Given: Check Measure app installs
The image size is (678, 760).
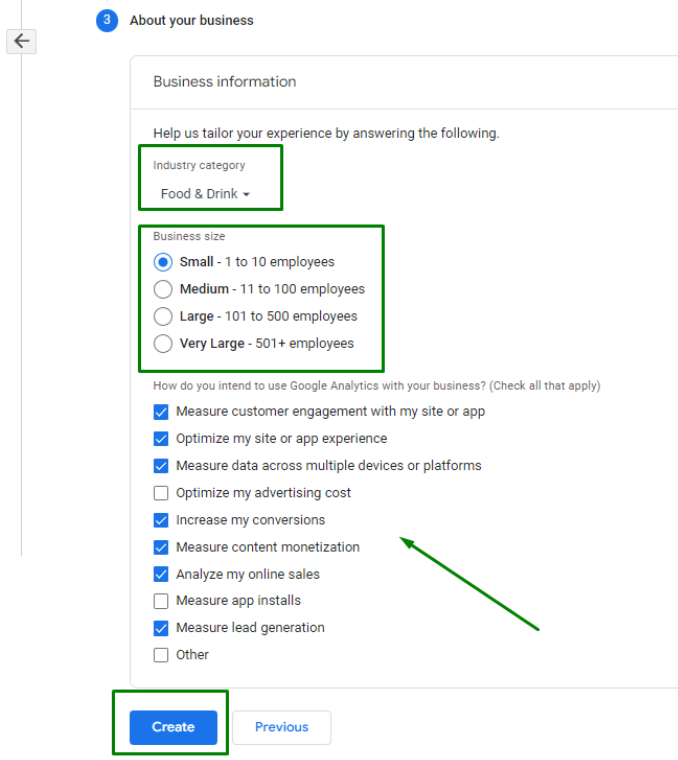Looking at the screenshot, I should (x=161, y=601).
